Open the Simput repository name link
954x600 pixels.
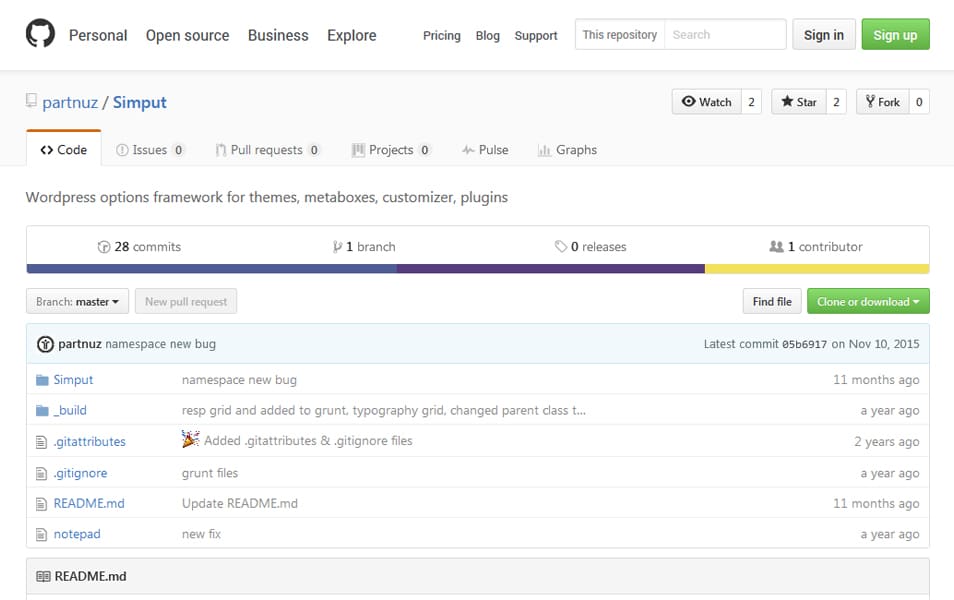pyautogui.click(x=139, y=102)
